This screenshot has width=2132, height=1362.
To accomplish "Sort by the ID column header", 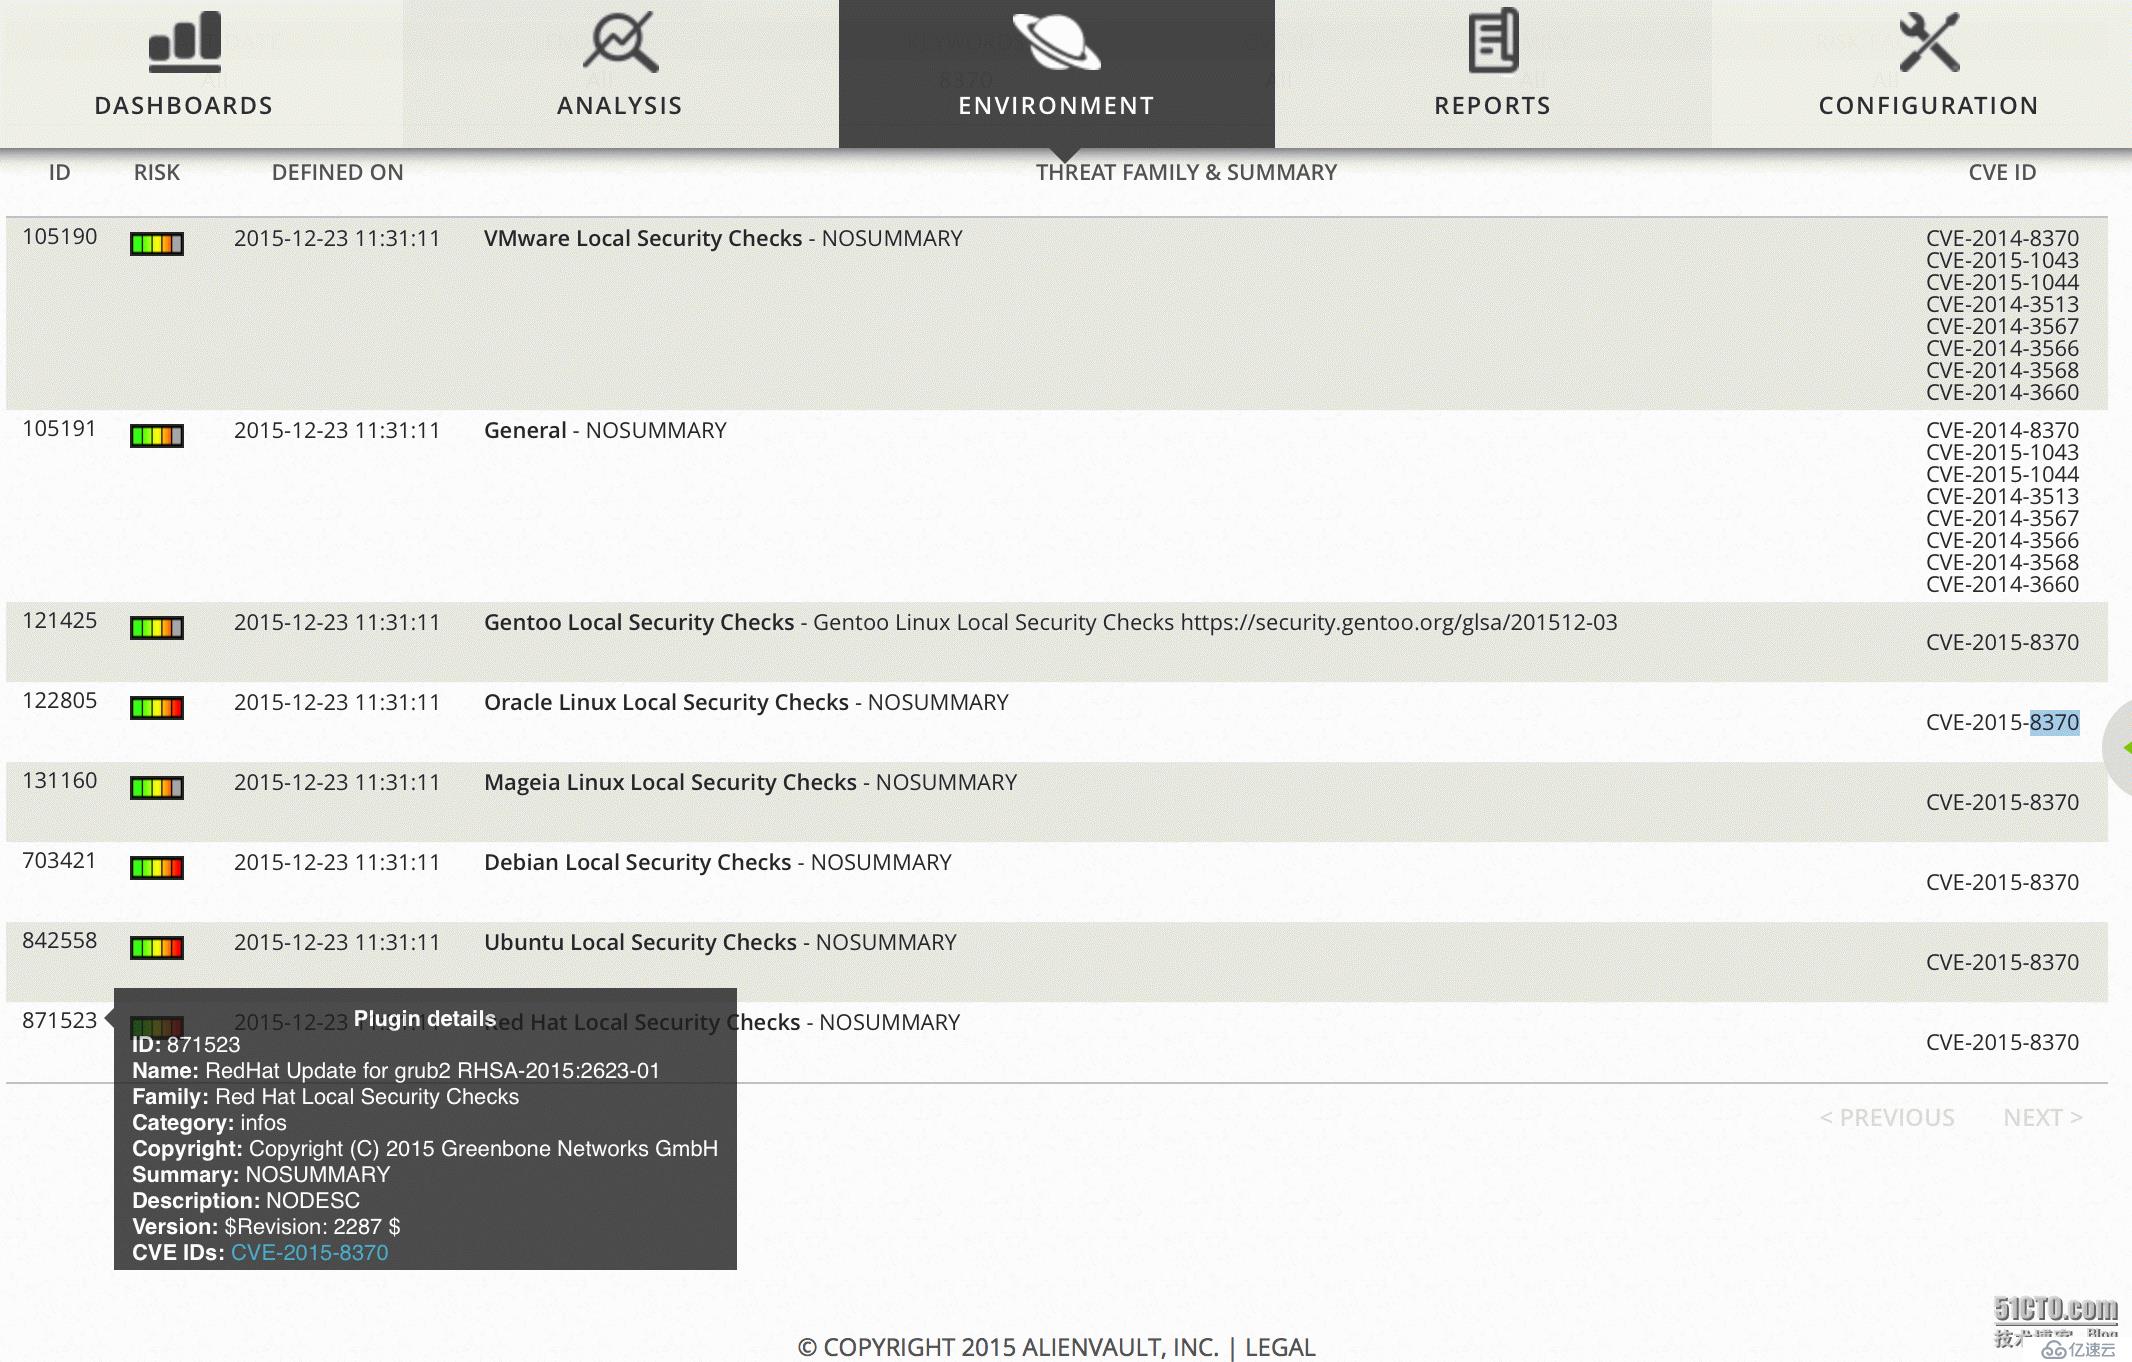I will 60,172.
